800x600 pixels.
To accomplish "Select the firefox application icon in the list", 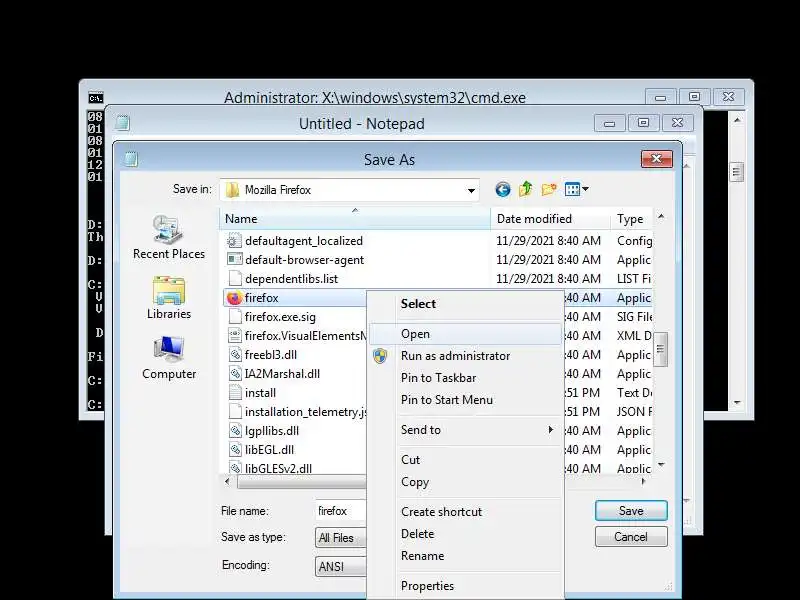I will [234, 298].
